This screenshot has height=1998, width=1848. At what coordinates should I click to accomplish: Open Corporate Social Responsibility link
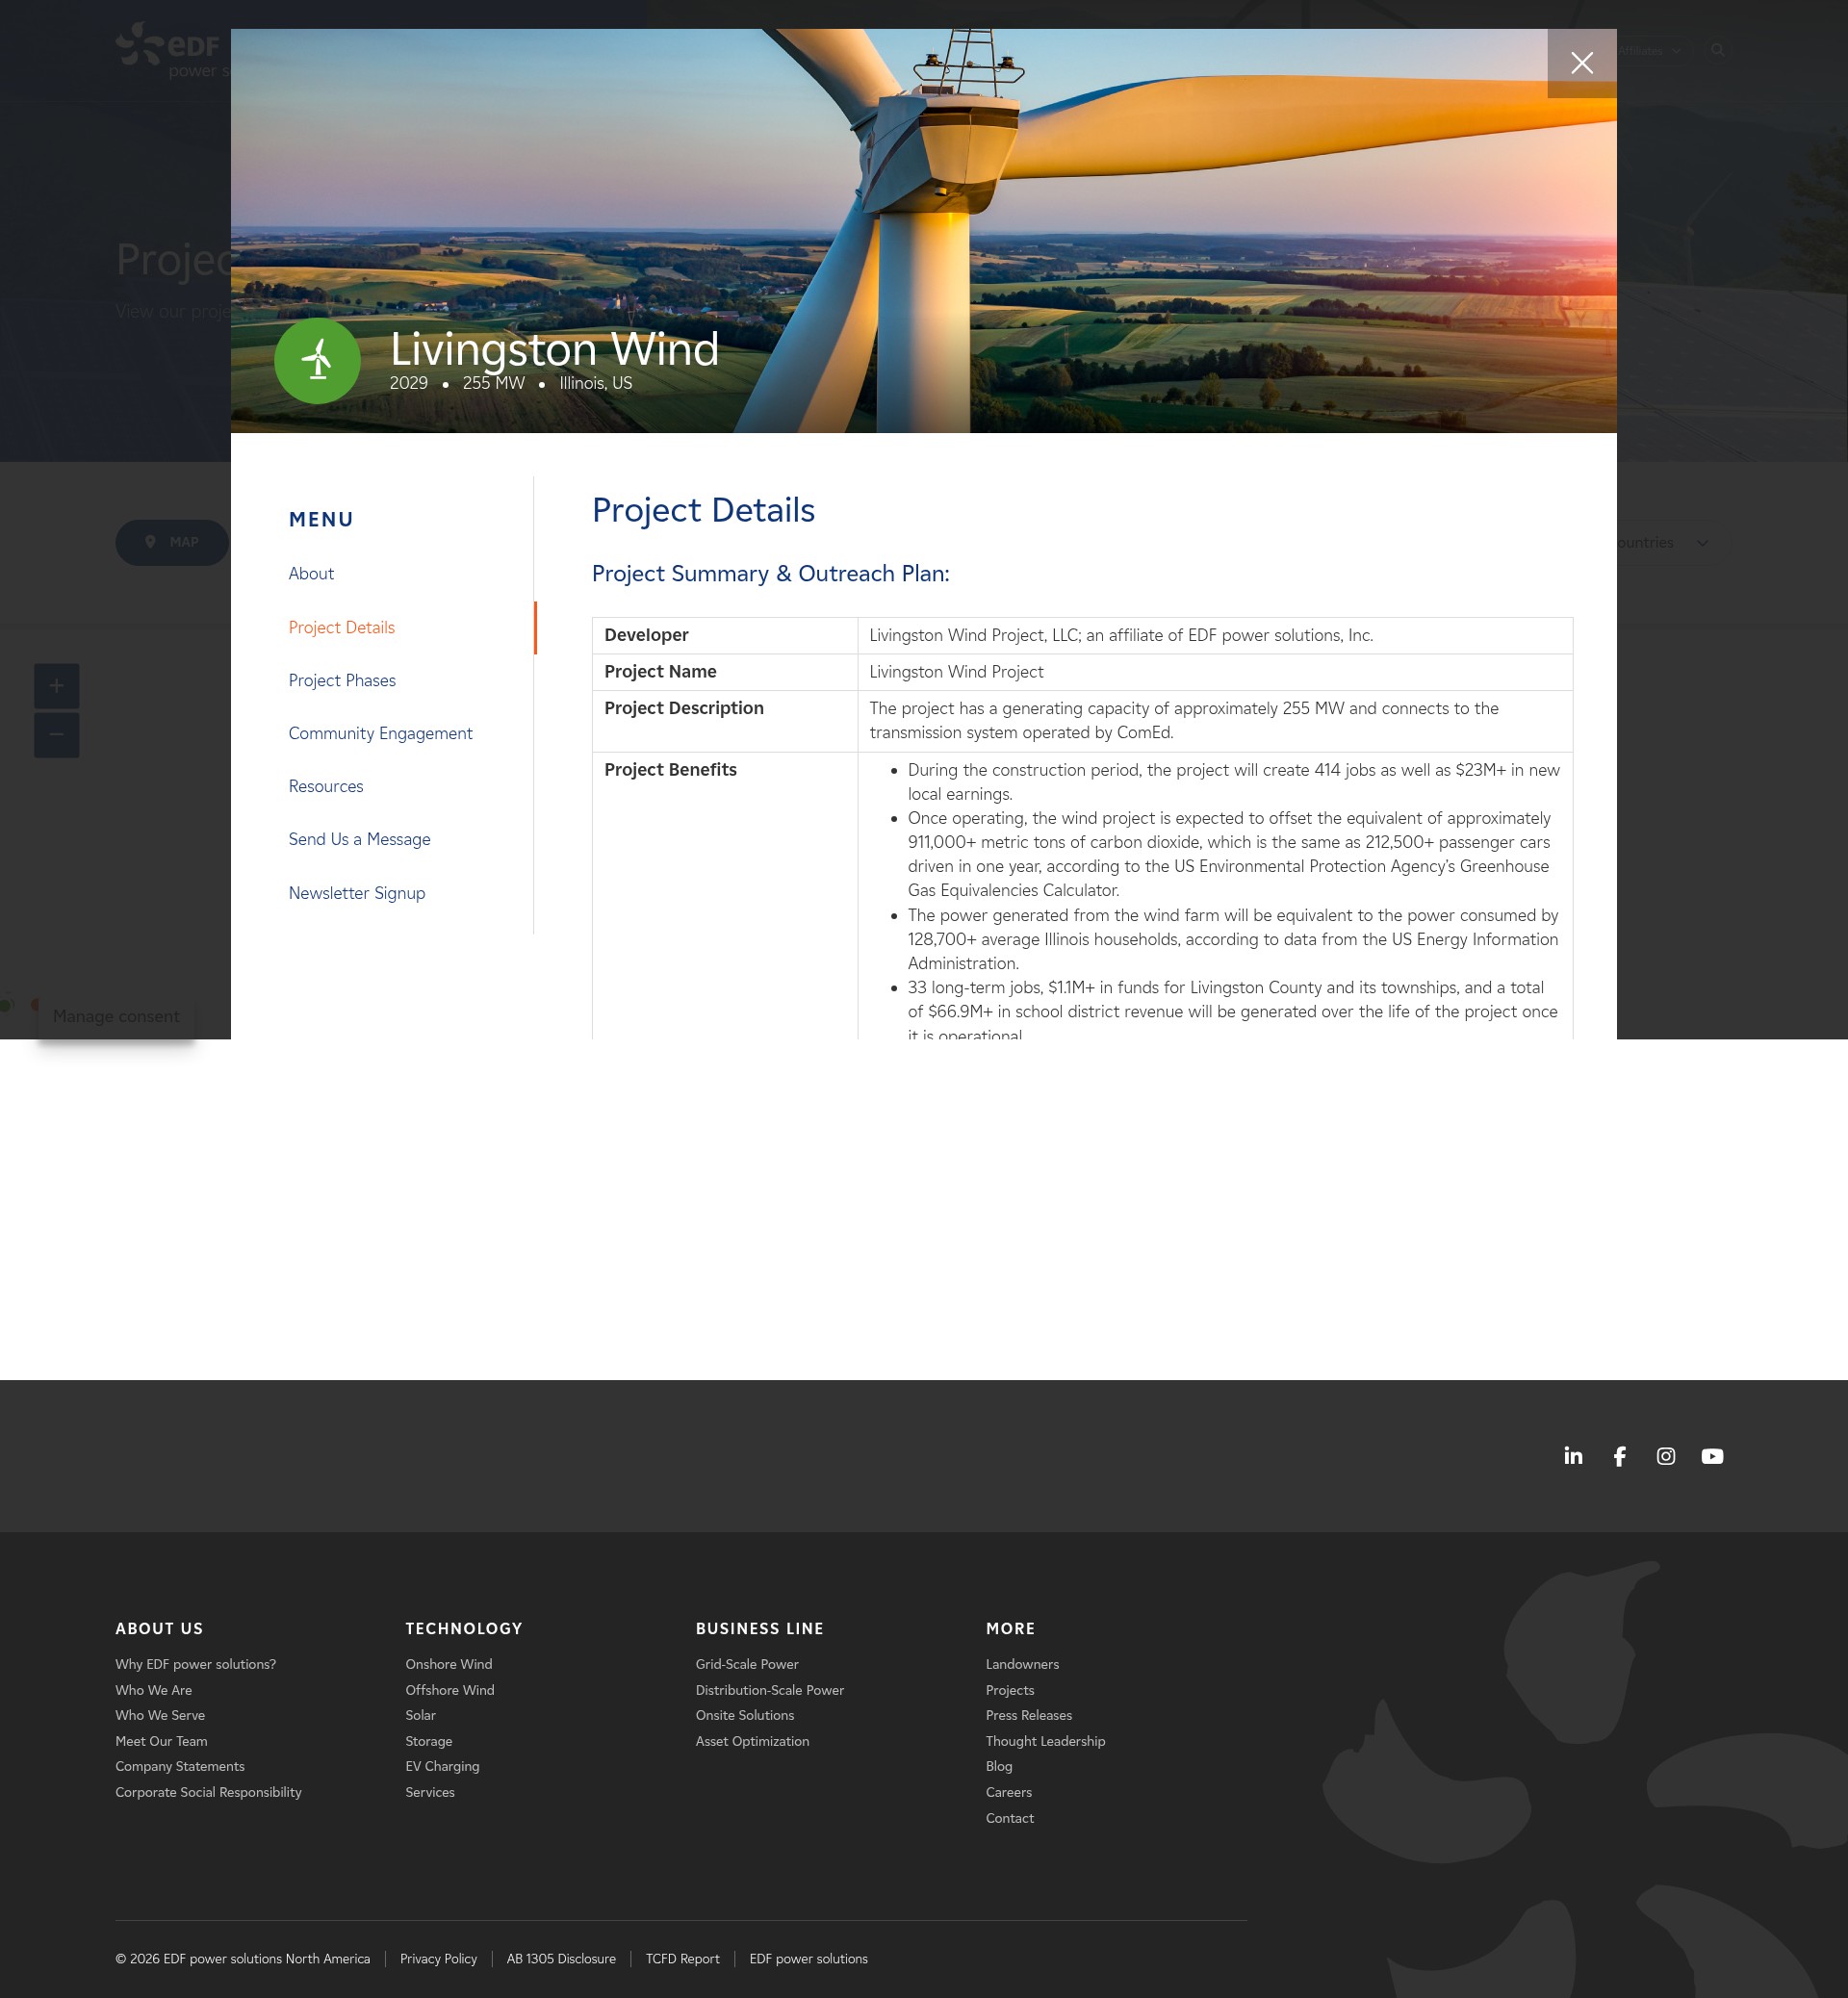pyautogui.click(x=208, y=1792)
